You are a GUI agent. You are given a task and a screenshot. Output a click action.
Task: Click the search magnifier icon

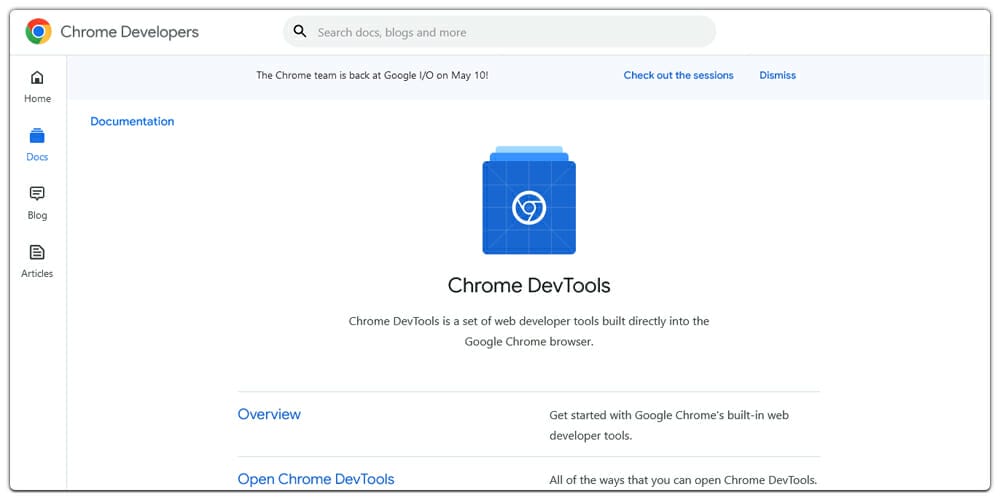click(300, 31)
